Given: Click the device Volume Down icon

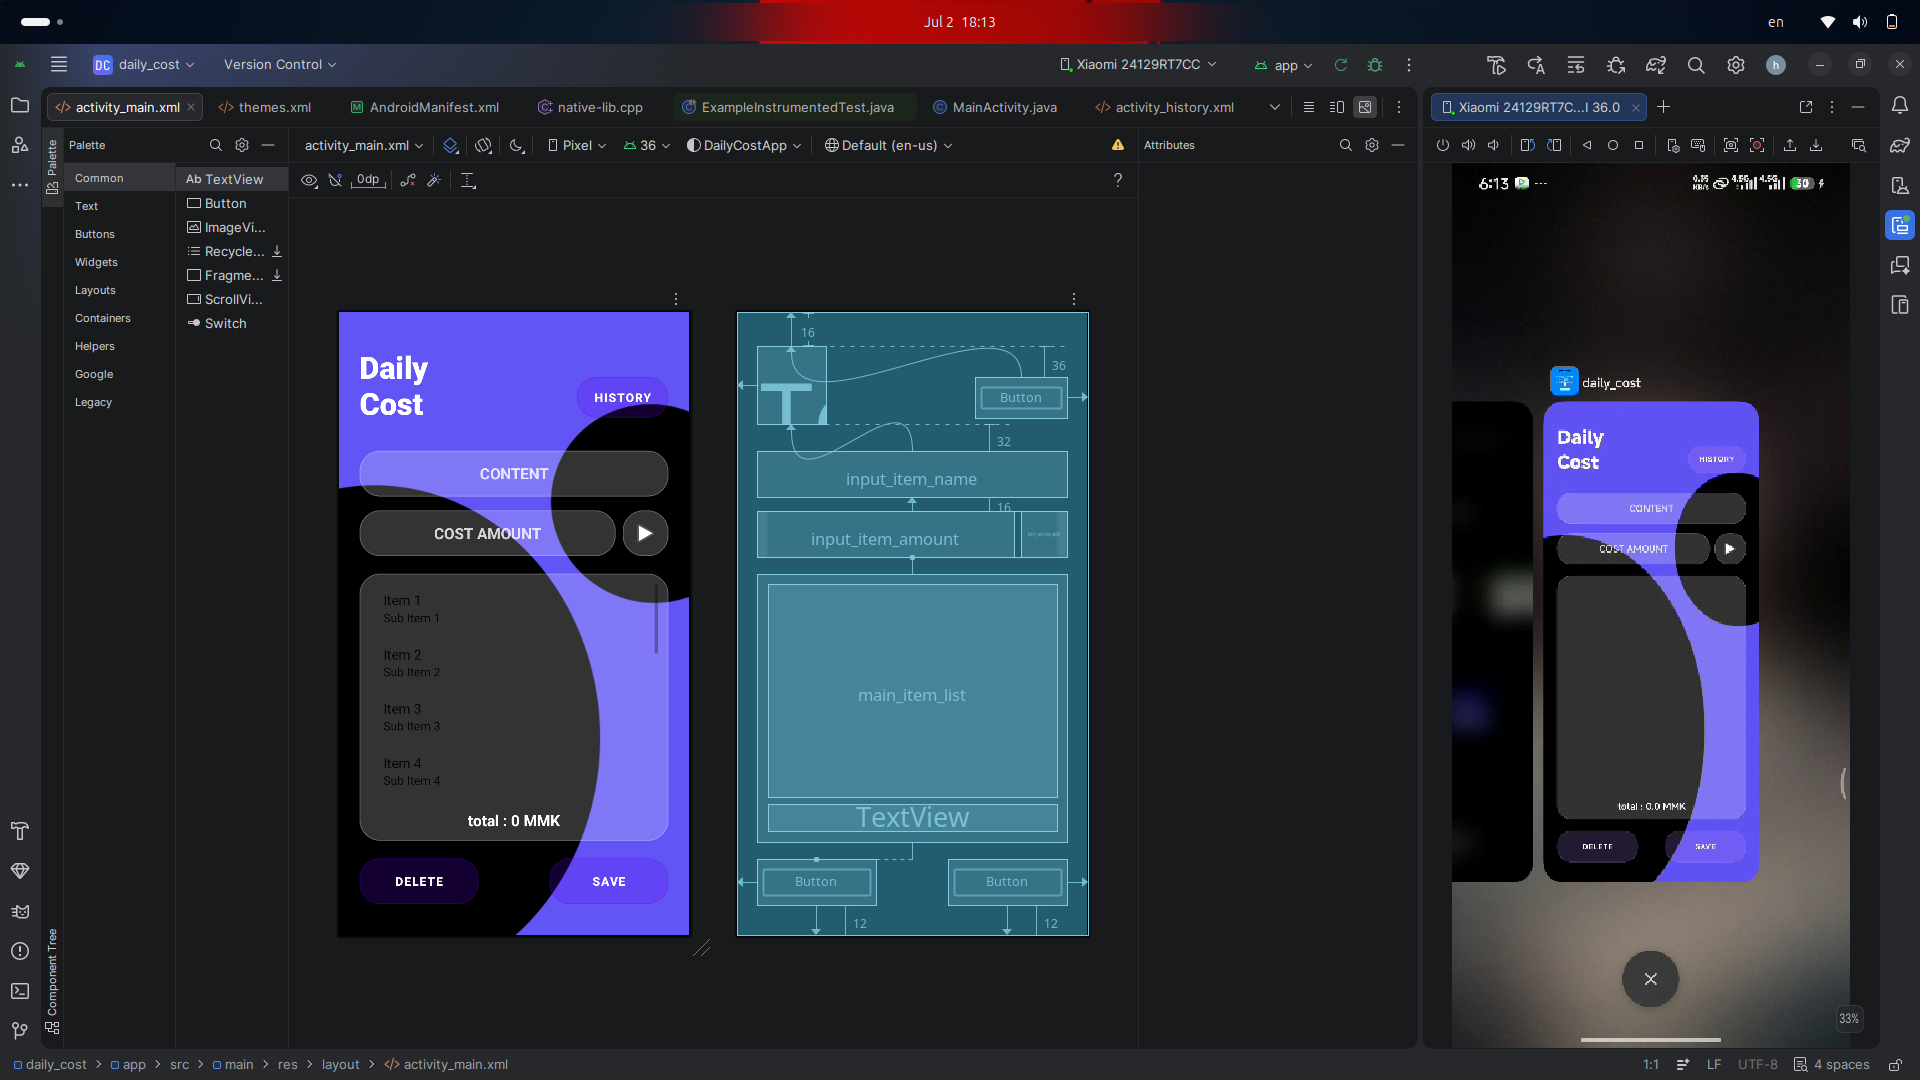Looking at the screenshot, I should pyautogui.click(x=1494, y=145).
